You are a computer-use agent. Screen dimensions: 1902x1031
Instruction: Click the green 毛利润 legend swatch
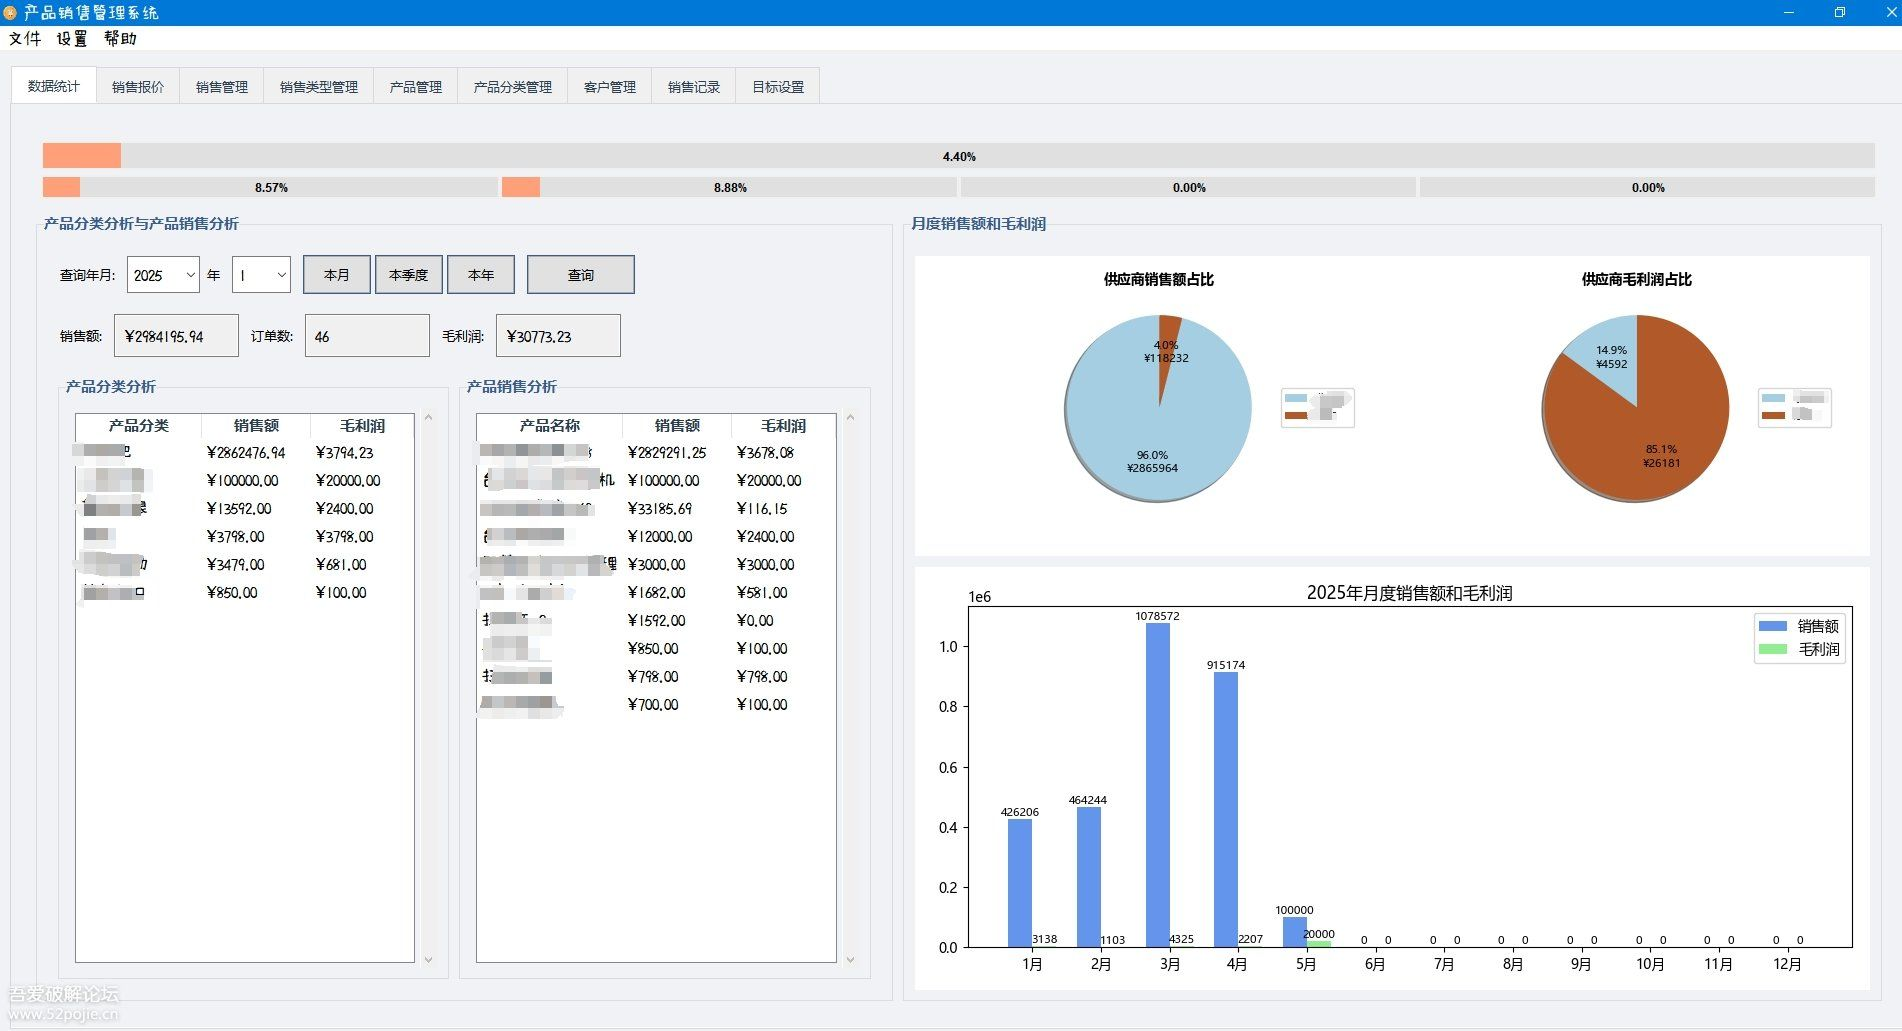(1773, 649)
